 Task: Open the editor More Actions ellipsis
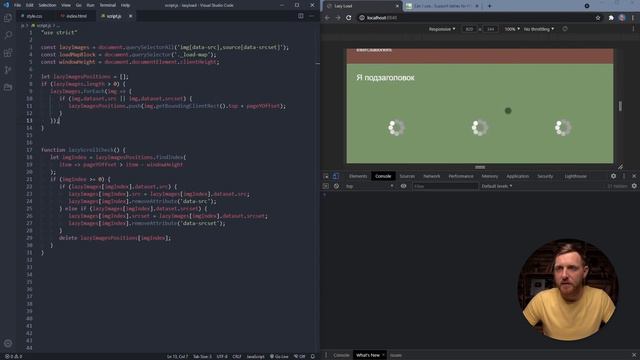[311, 16]
